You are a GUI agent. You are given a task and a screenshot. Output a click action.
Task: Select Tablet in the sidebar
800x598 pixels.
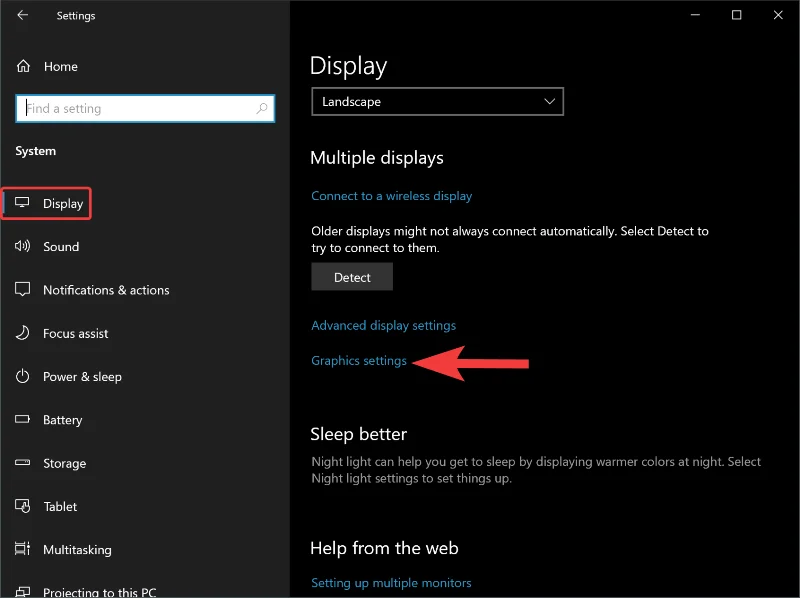click(x=60, y=506)
